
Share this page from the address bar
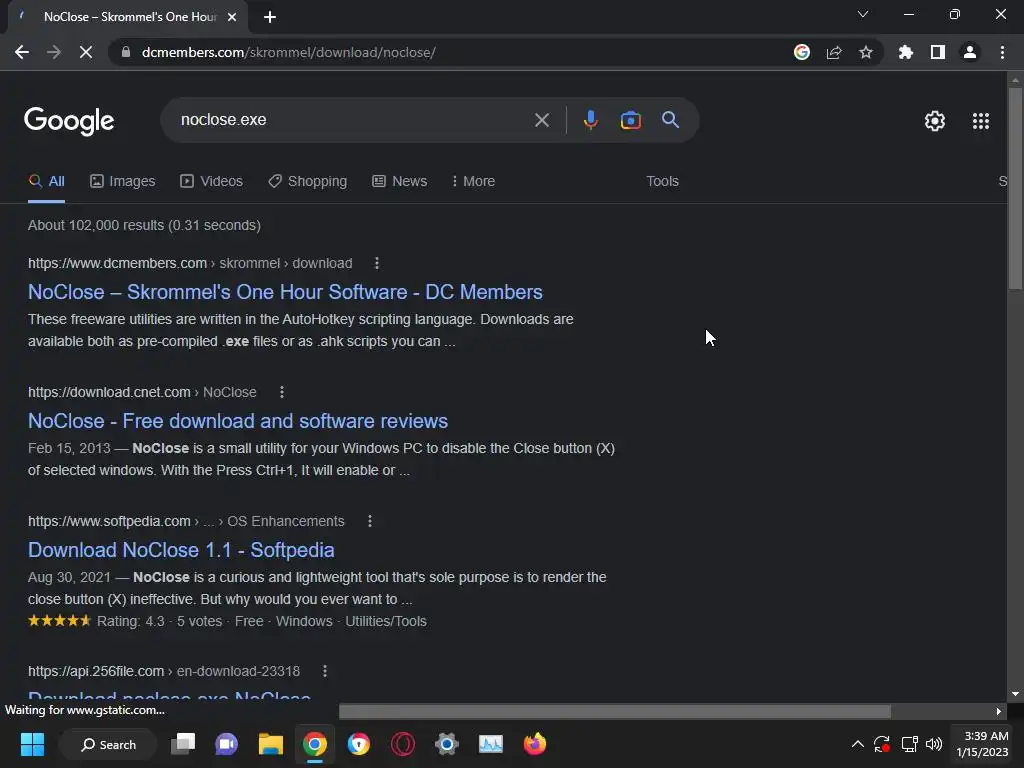coord(834,52)
